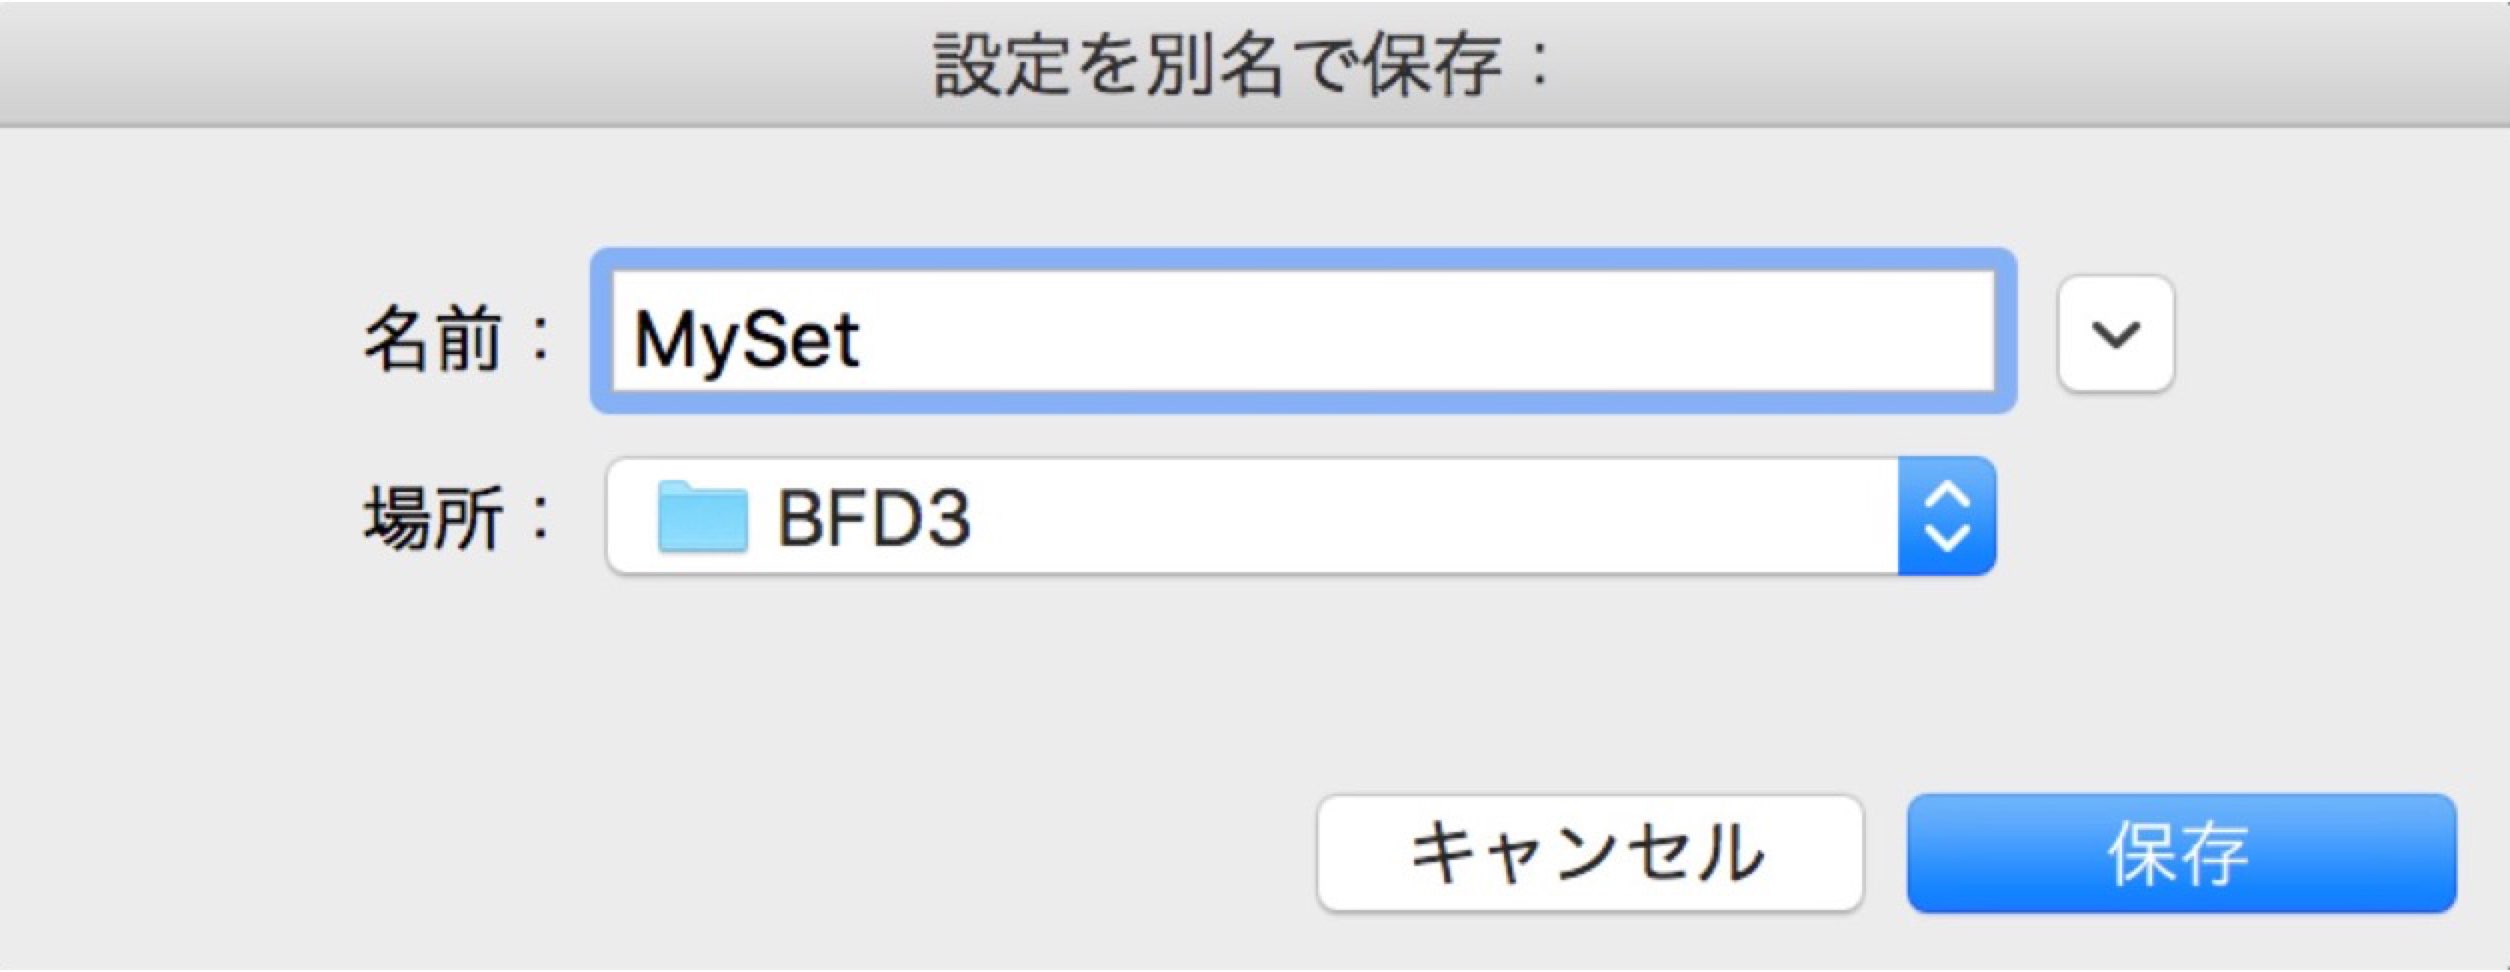Click the up chevron in the blue location stepper
The height and width of the screenshot is (972, 2510).
pos(1947,495)
